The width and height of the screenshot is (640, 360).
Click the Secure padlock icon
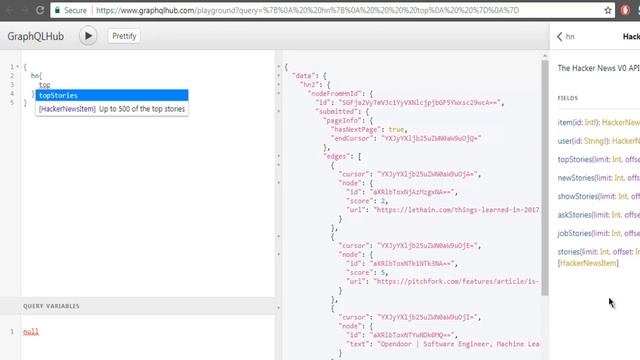[x=58, y=10]
